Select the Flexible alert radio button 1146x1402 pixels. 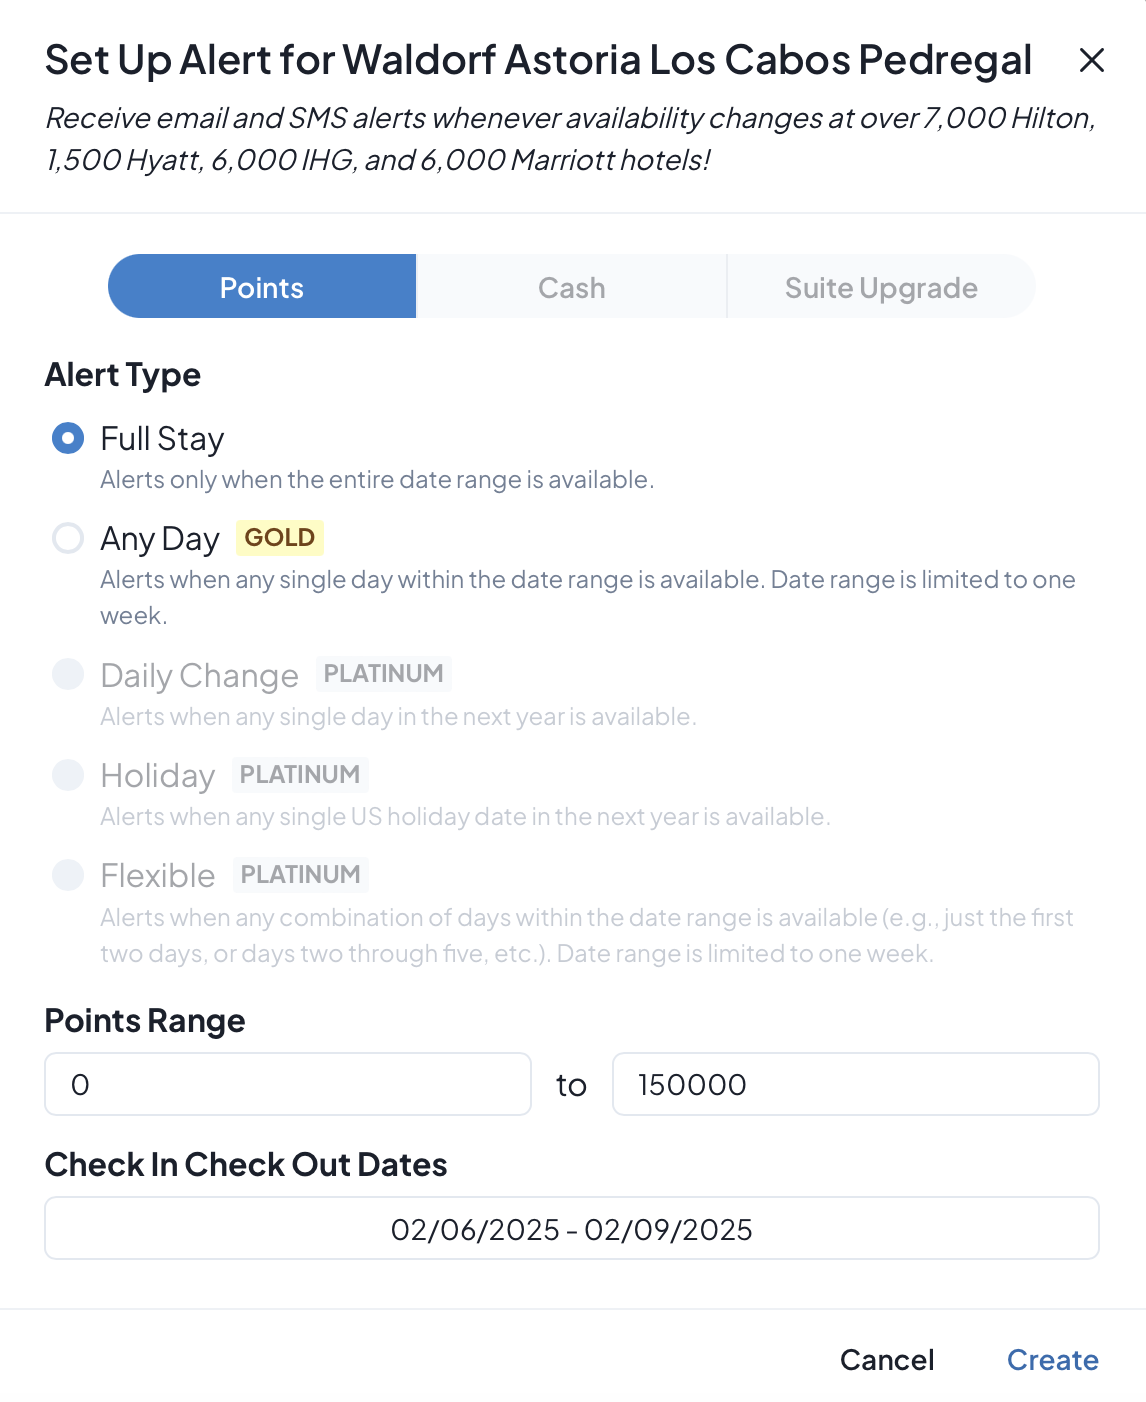[x=68, y=875]
